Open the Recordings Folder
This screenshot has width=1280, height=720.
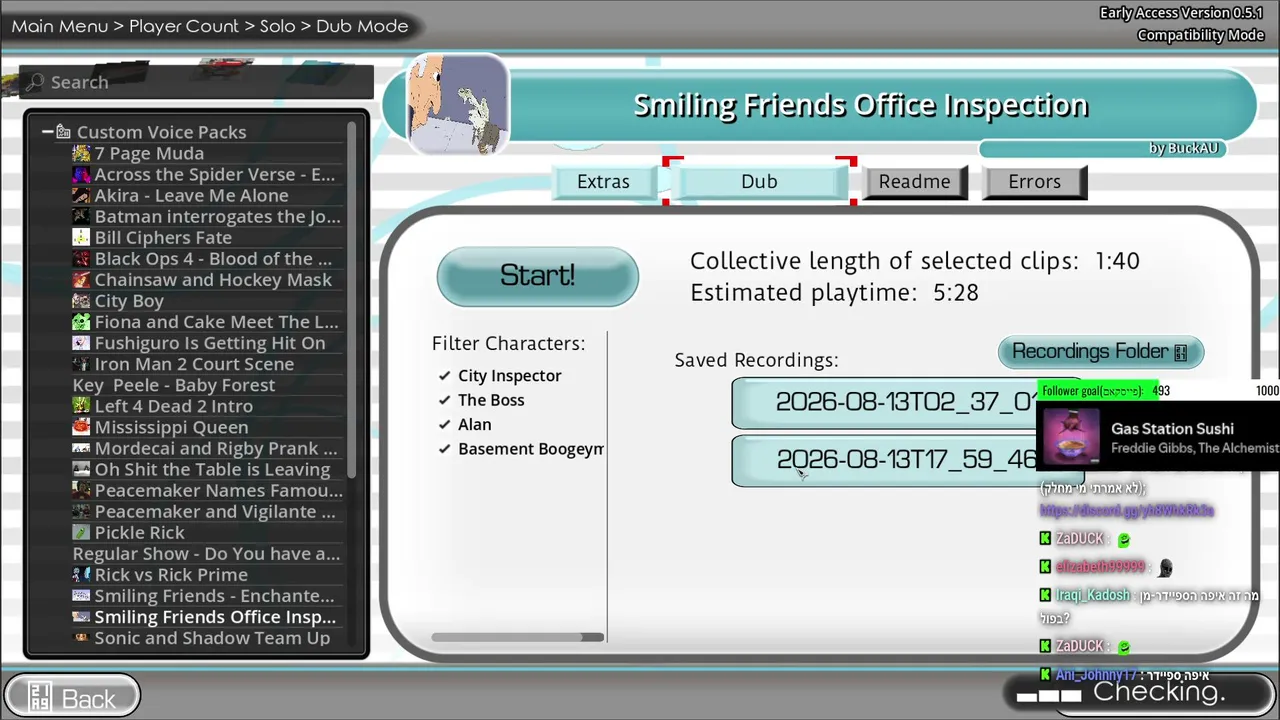click(1101, 352)
